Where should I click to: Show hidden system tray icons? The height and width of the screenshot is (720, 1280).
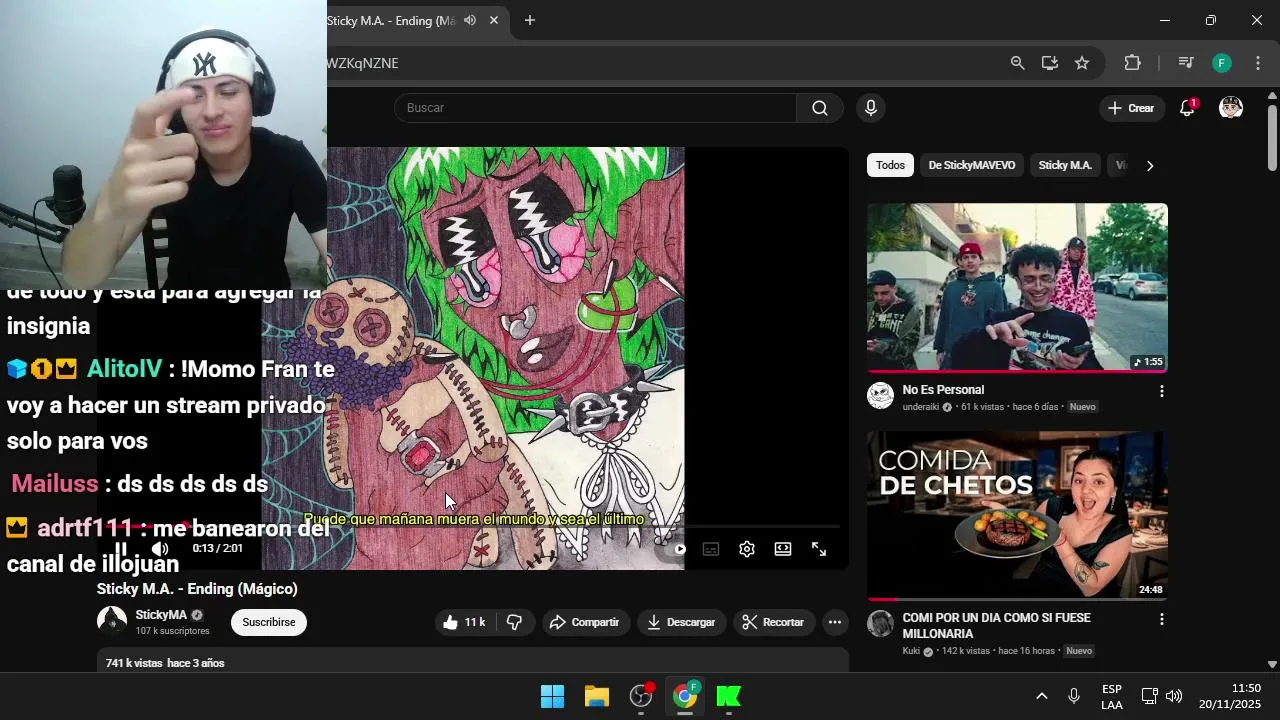(1041, 696)
